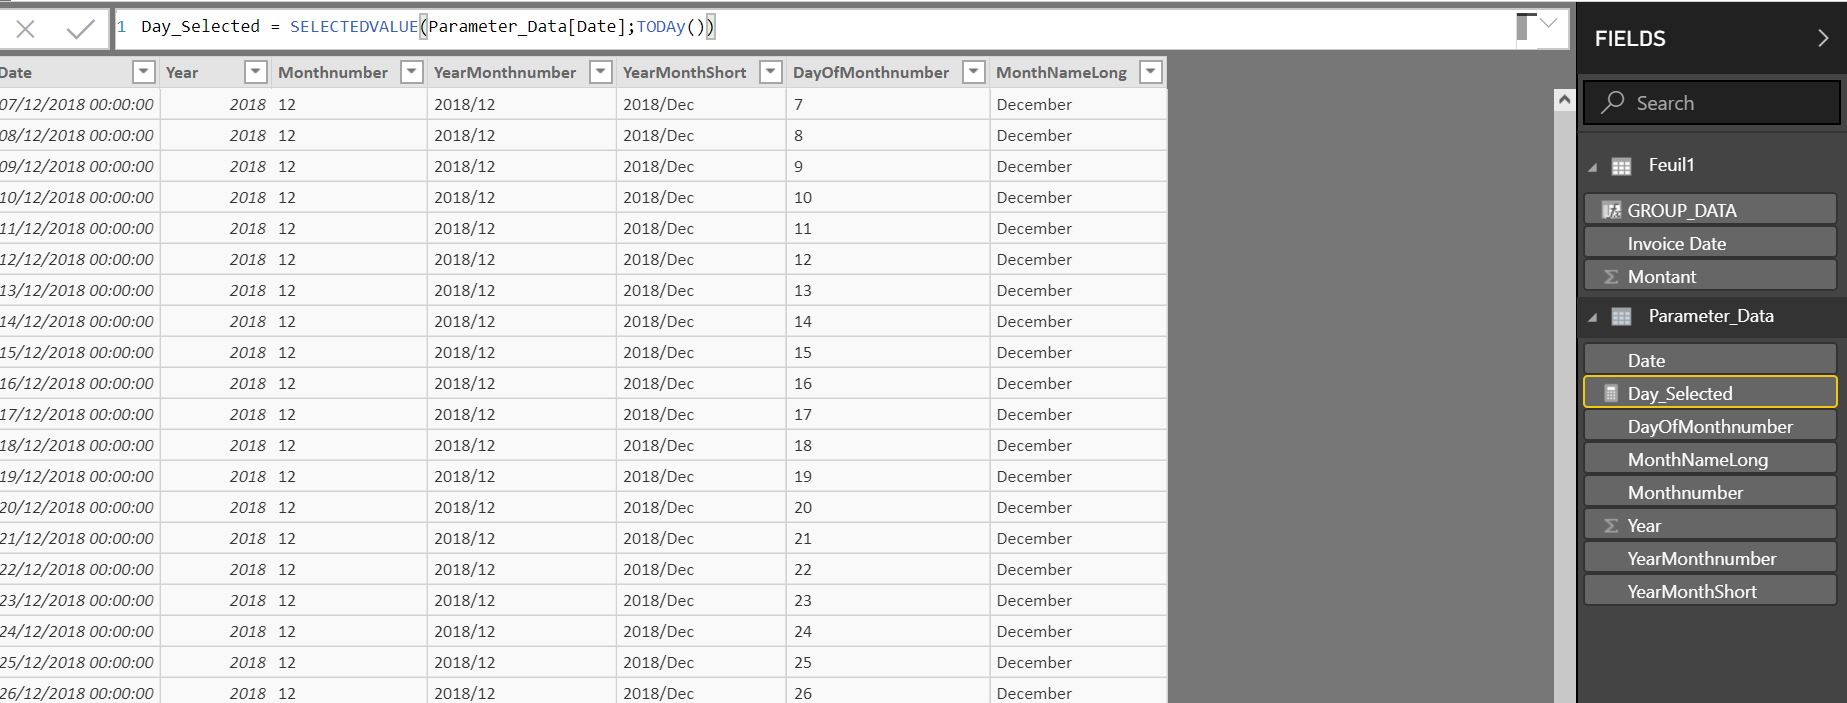Click DayOfMonthnumber cell showing 10
The image size is (1847, 703).
887,197
